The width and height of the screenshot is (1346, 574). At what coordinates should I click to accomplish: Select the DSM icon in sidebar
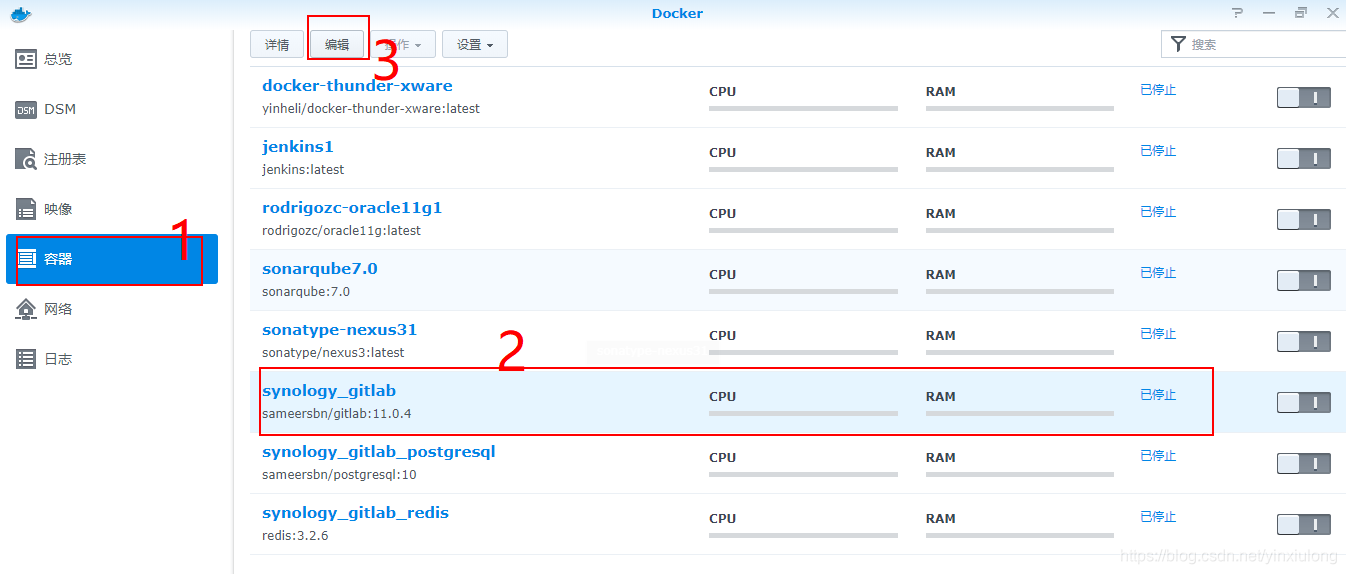(26, 109)
